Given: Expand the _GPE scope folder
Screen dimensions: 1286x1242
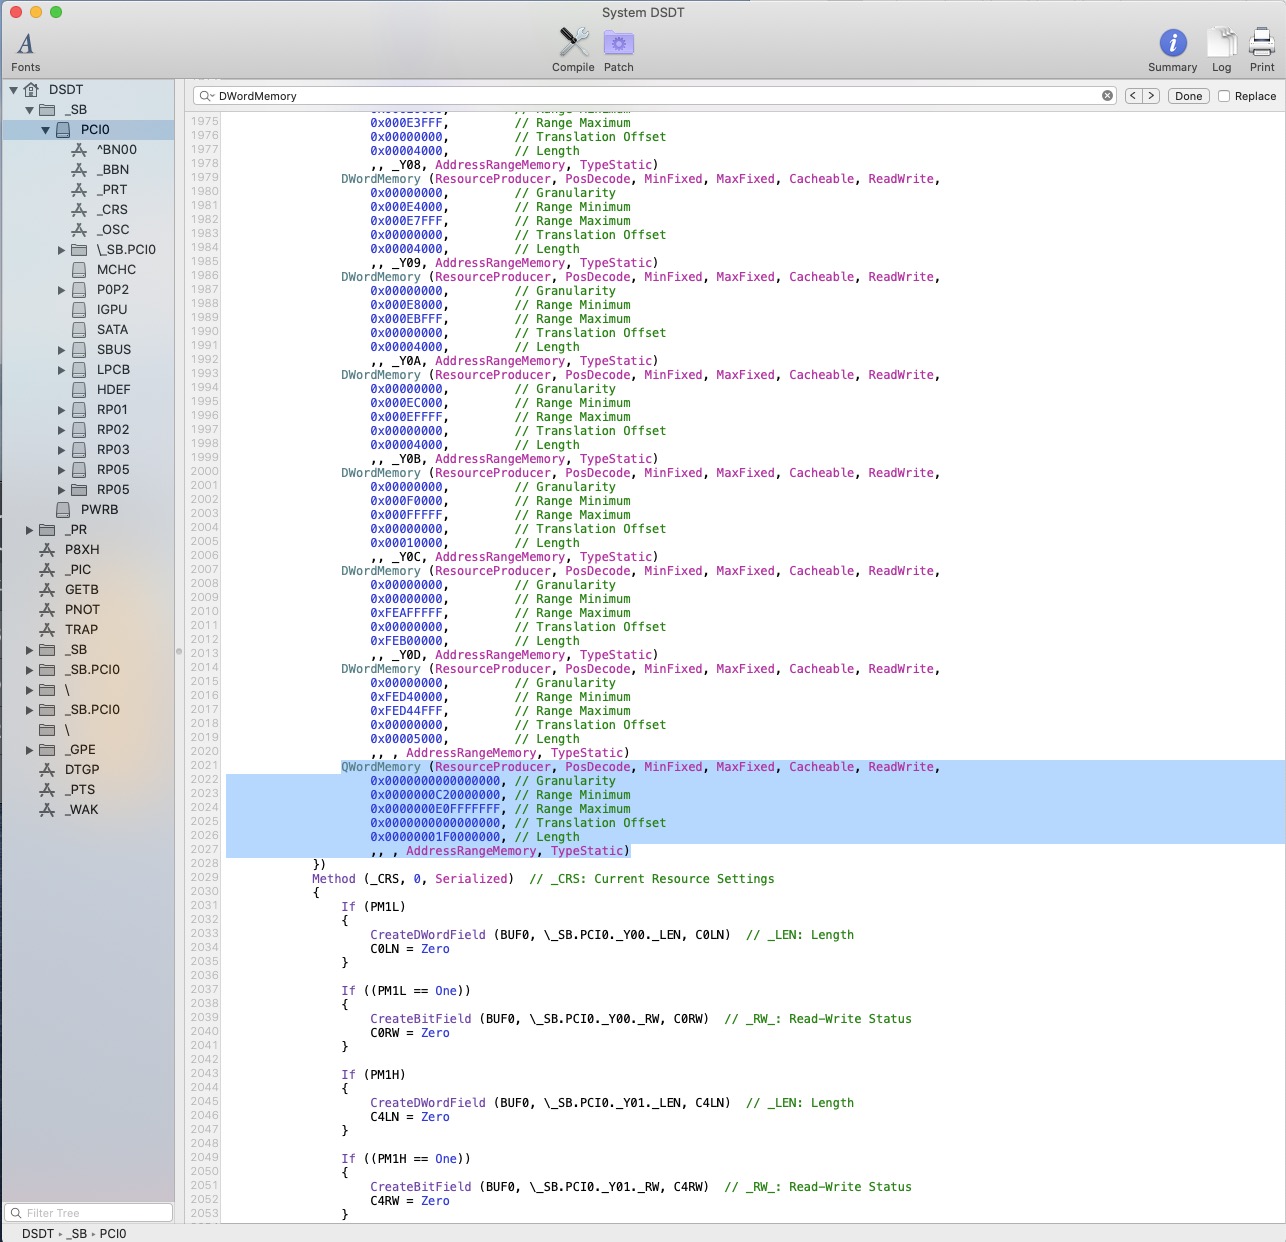Looking at the screenshot, I should [29, 750].
